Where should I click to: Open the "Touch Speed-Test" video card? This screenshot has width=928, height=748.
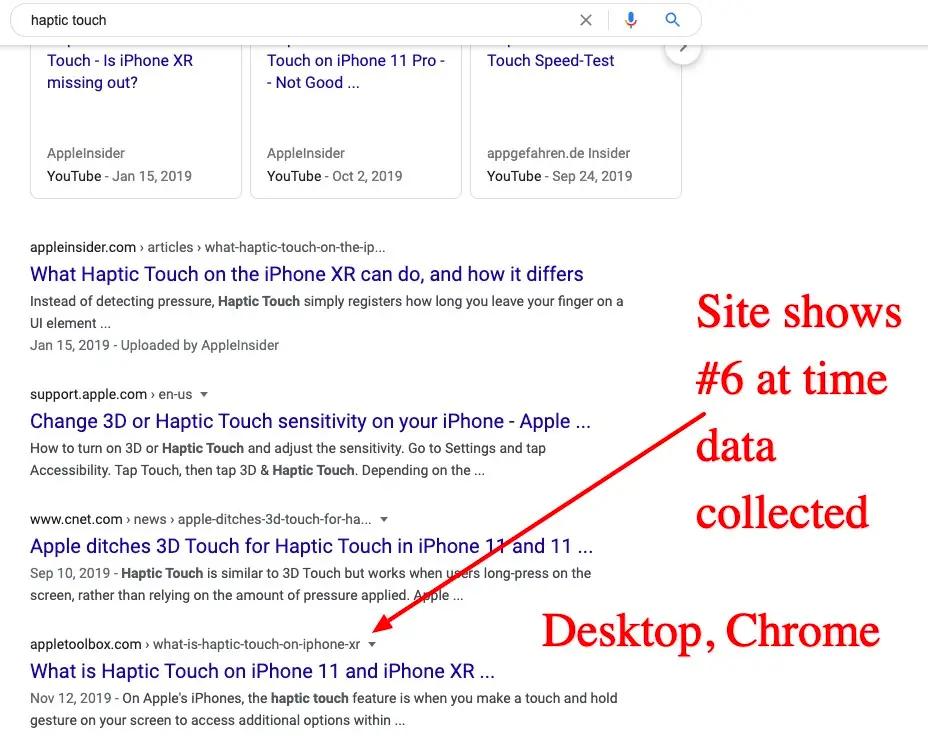coord(550,60)
